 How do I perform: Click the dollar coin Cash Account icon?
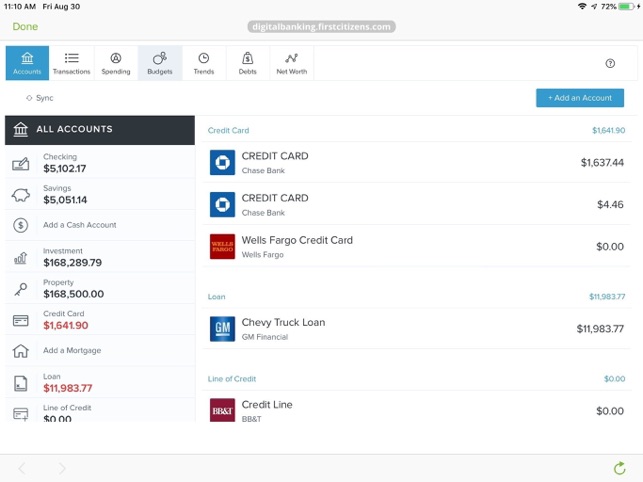pyautogui.click(x=21, y=225)
